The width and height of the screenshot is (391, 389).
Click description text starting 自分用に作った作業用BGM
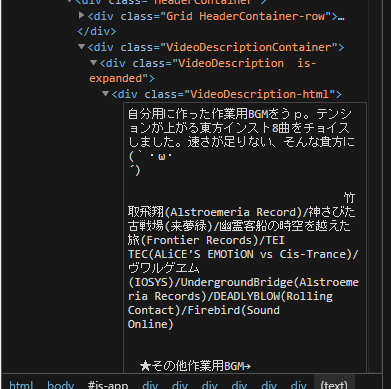pyautogui.click(x=240, y=114)
